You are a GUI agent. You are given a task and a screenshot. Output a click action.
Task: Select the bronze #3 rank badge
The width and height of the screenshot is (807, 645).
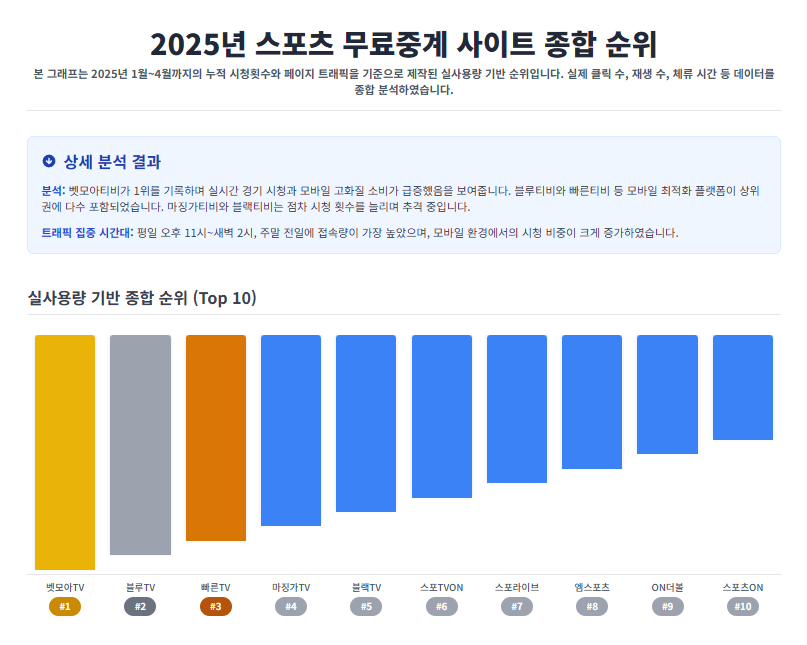pos(216,607)
